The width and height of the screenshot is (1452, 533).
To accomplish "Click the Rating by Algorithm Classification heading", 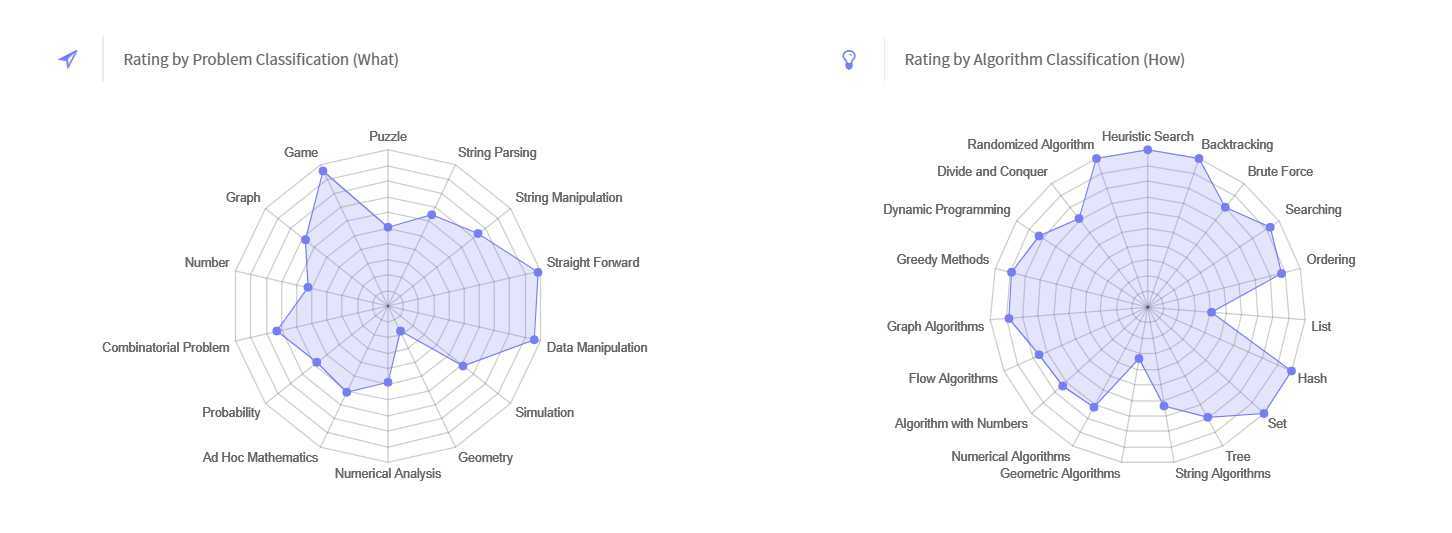I will (1044, 59).
